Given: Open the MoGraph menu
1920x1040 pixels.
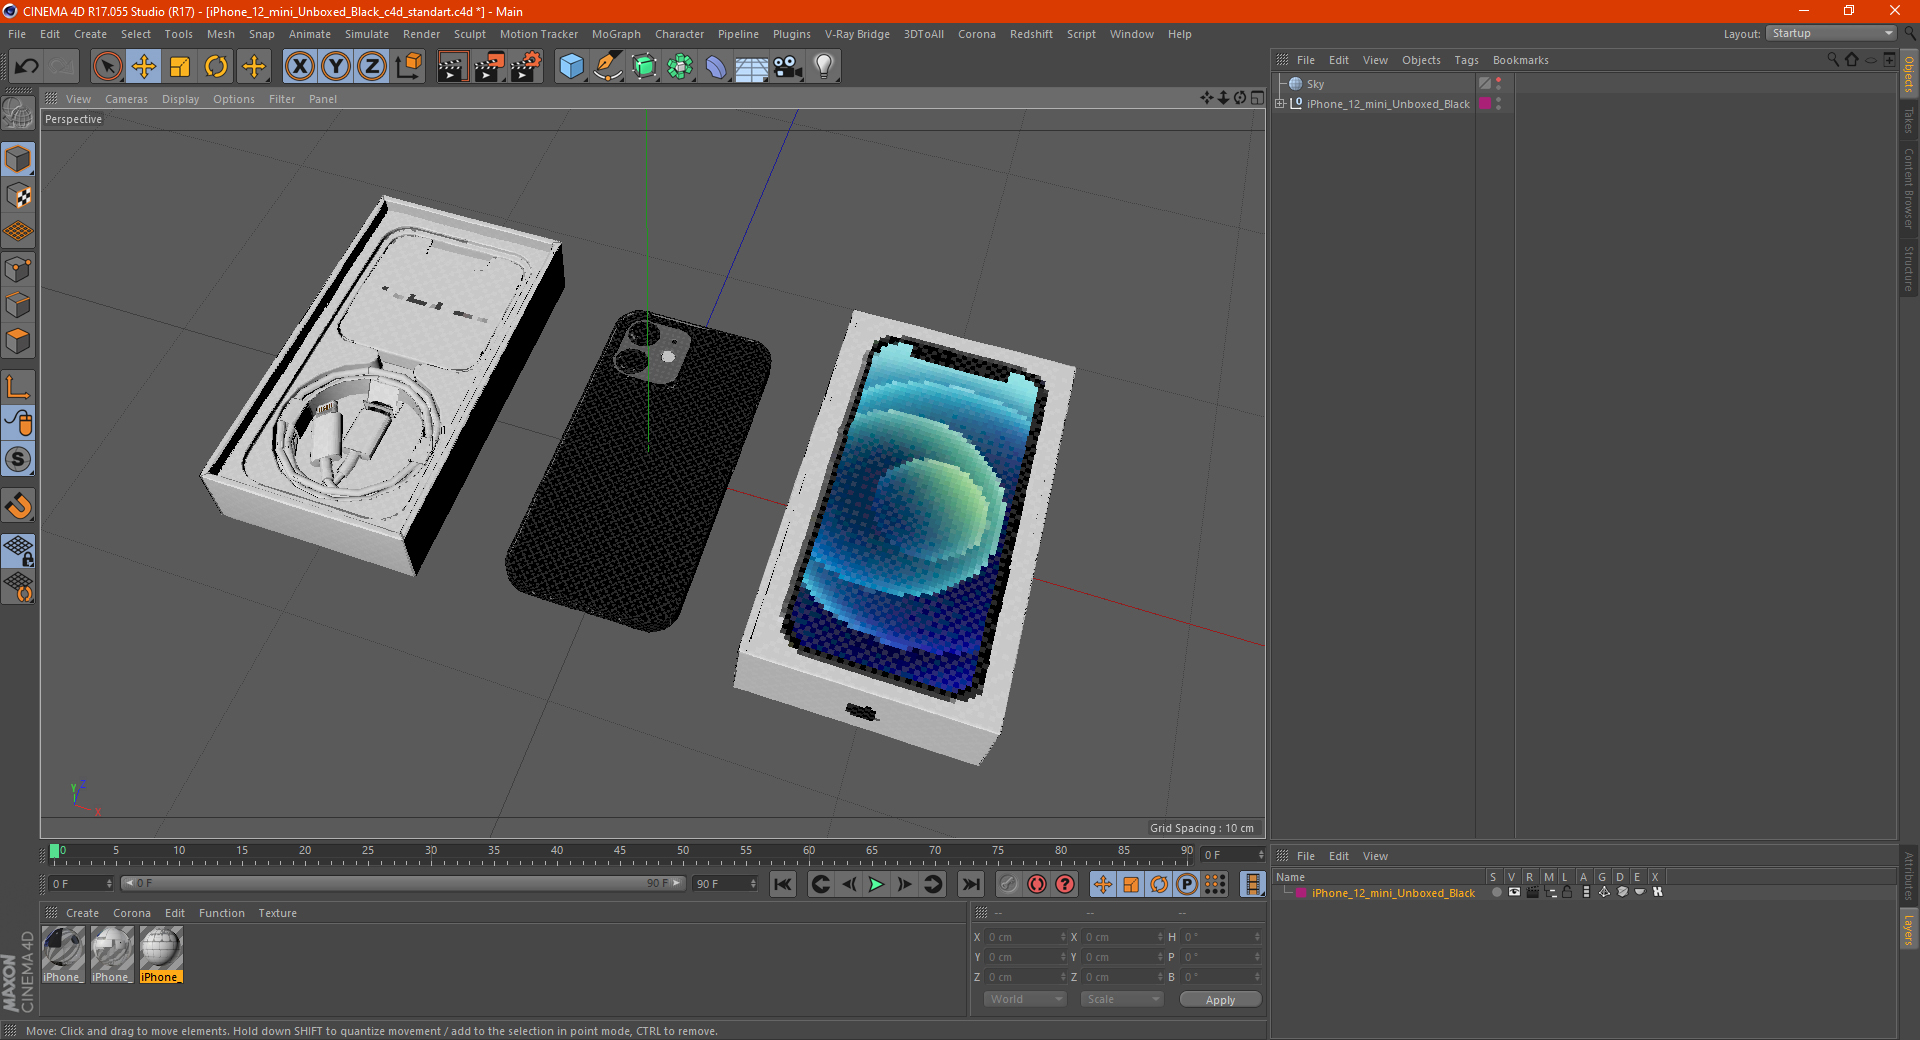Looking at the screenshot, I should coord(616,34).
